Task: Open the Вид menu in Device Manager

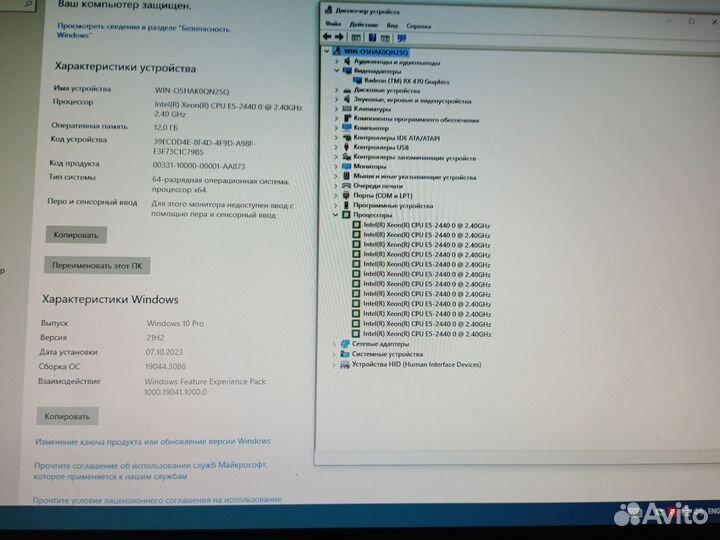Action: coord(392,25)
